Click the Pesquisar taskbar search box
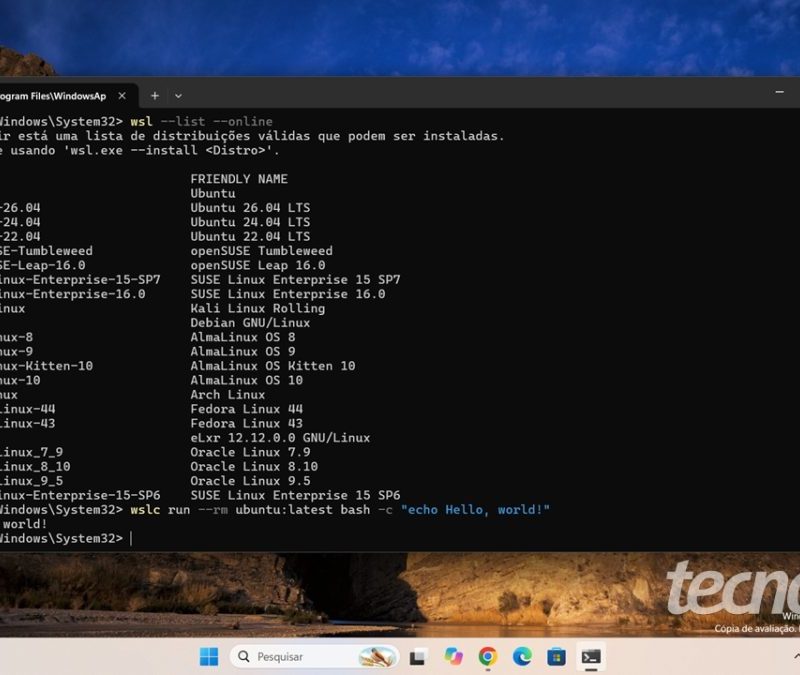800x675 pixels. 314,657
